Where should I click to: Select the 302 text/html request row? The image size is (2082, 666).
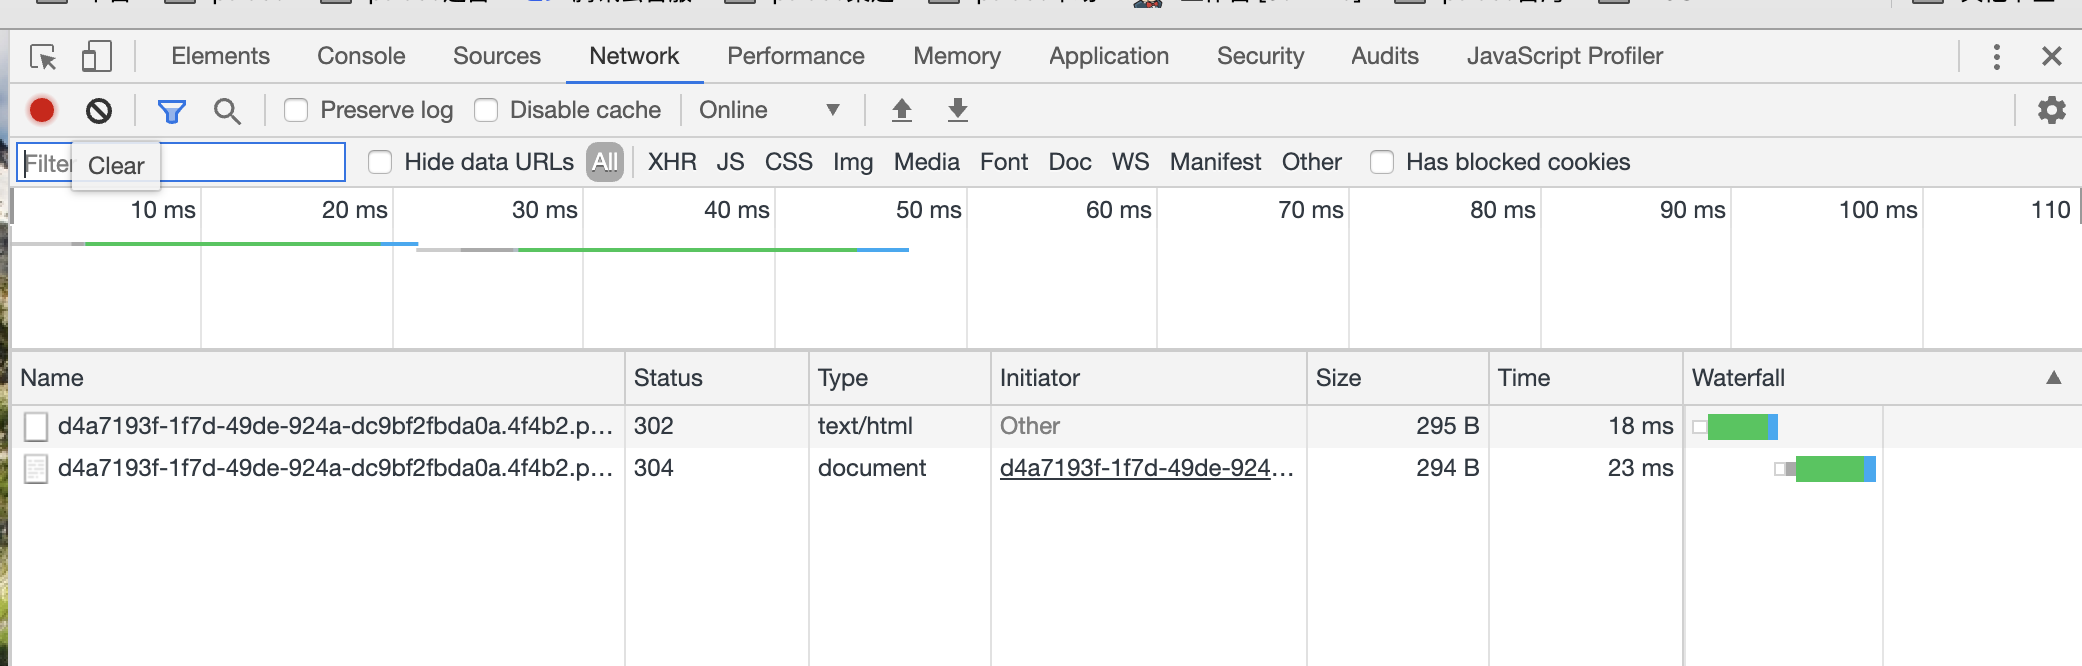(x=335, y=426)
